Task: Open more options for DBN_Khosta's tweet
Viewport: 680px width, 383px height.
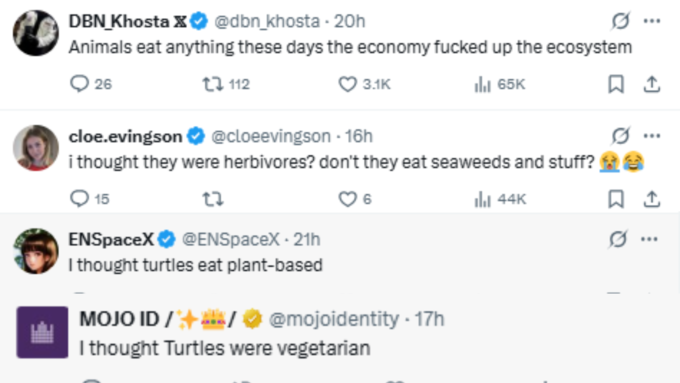Action: click(652, 21)
